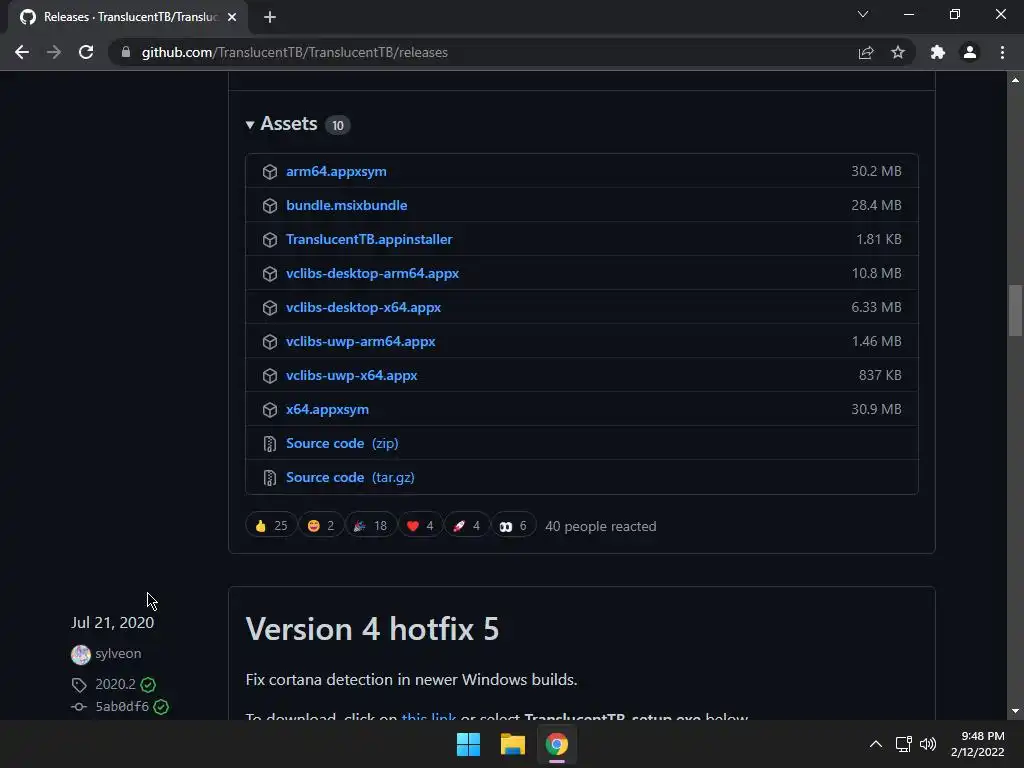Image resolution: width=1024 pixels, height=768 pixels.
Task: Open the volume control in system tray
Action: (x=927, y=744)
